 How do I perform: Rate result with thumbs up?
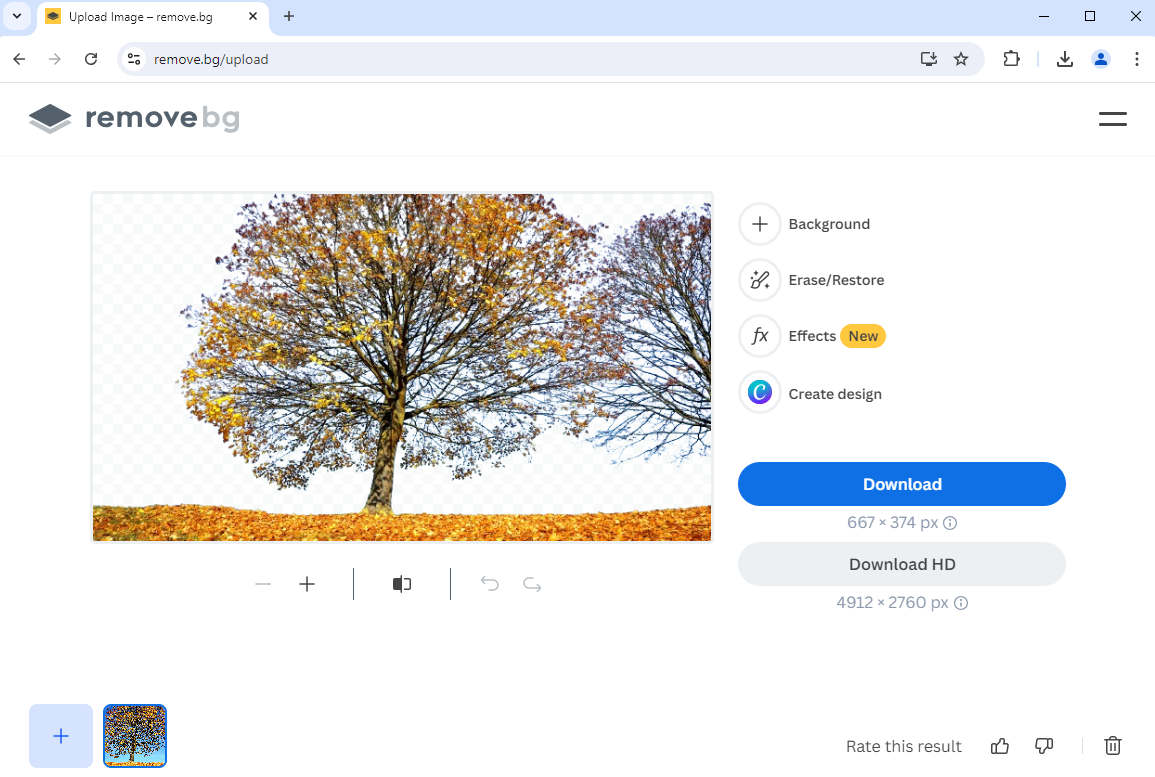click(1000, 746)
